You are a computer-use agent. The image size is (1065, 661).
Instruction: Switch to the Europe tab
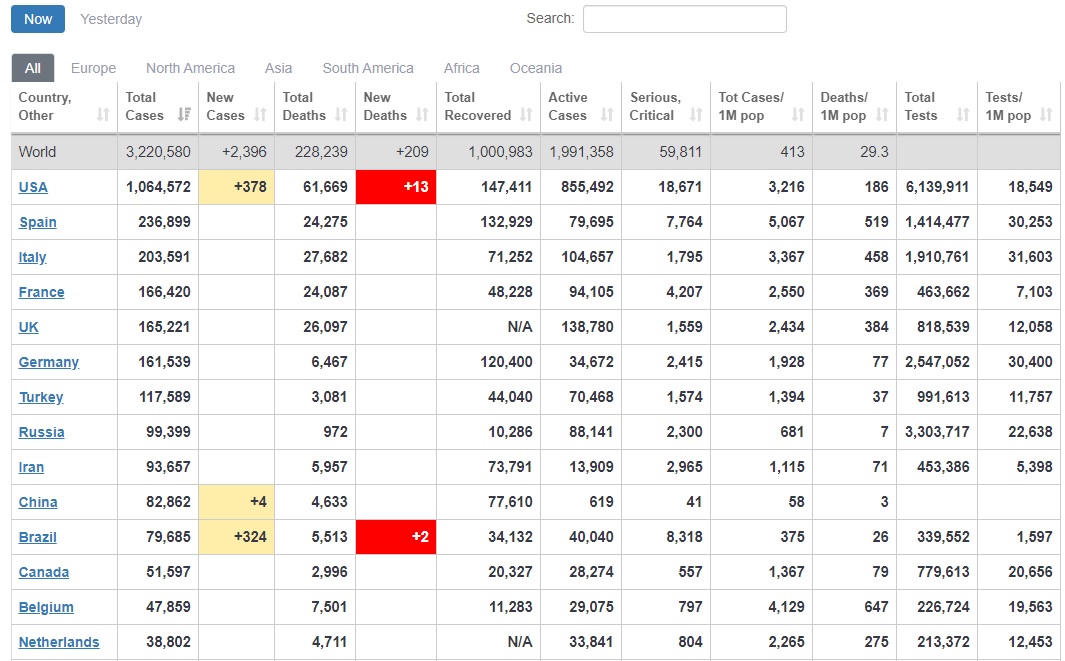pyautogui.click(x=93, y=68)
